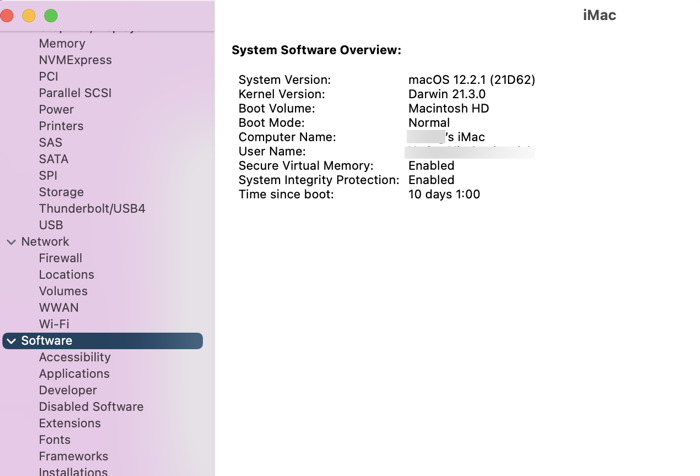Screen dimensions: 700x476
Task: Open the PCI hardware entry
Action: pos(48,76)
